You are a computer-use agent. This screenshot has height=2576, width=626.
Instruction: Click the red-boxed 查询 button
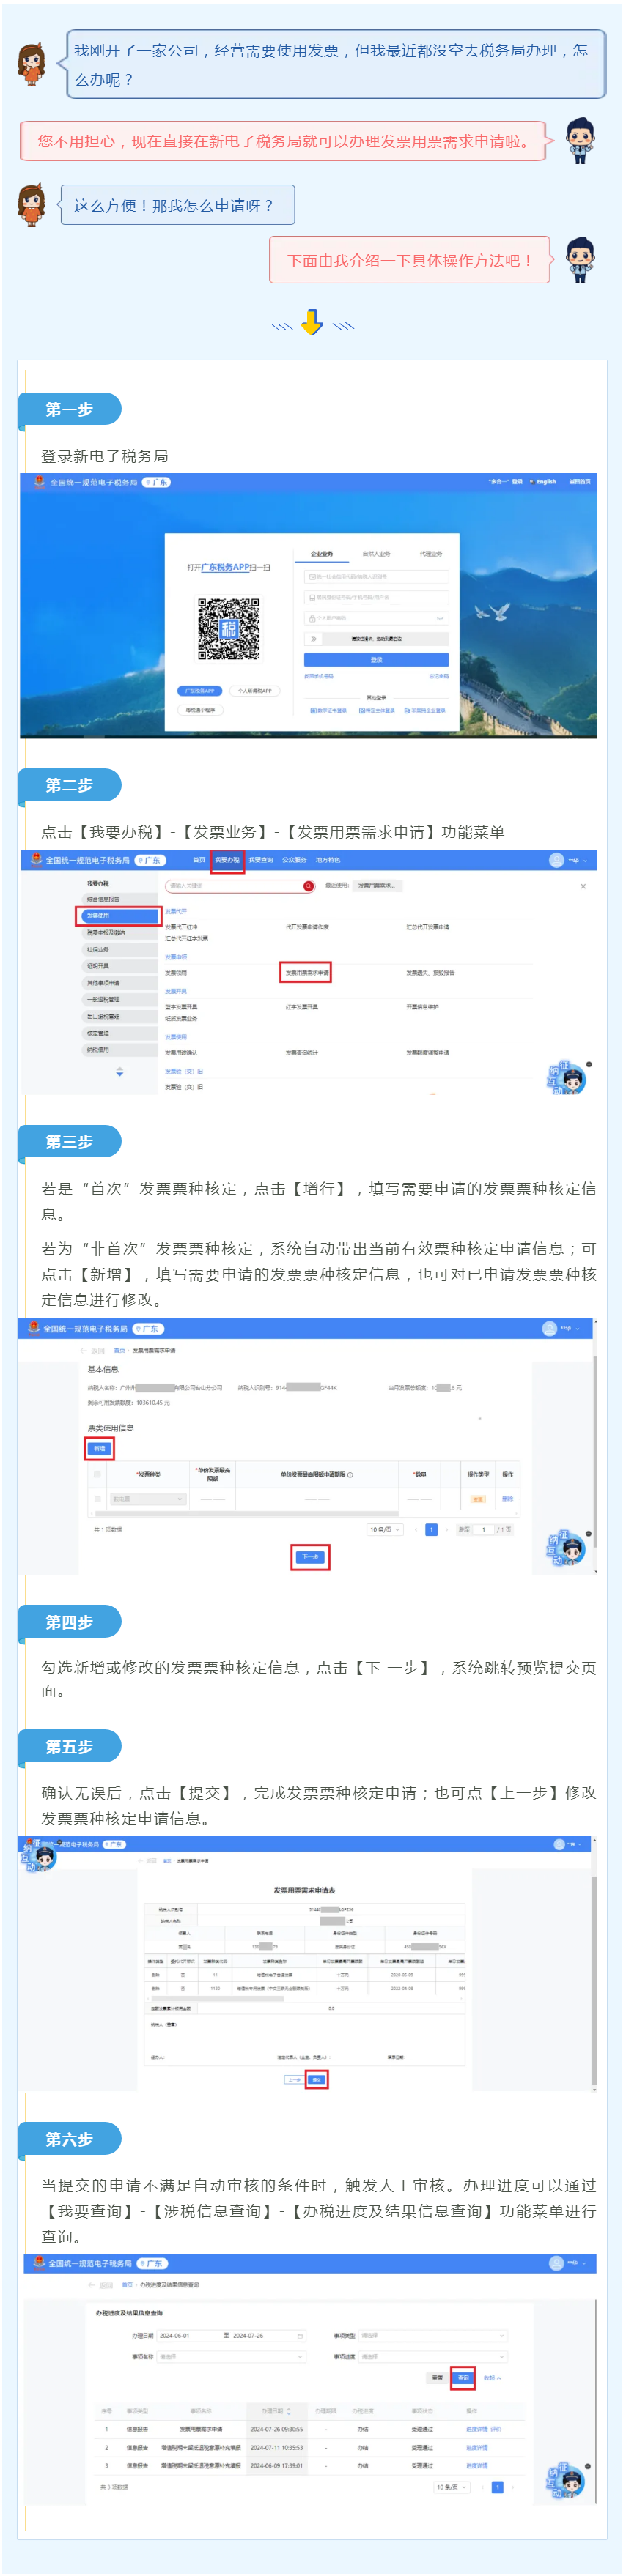[x=462, y=2377]
